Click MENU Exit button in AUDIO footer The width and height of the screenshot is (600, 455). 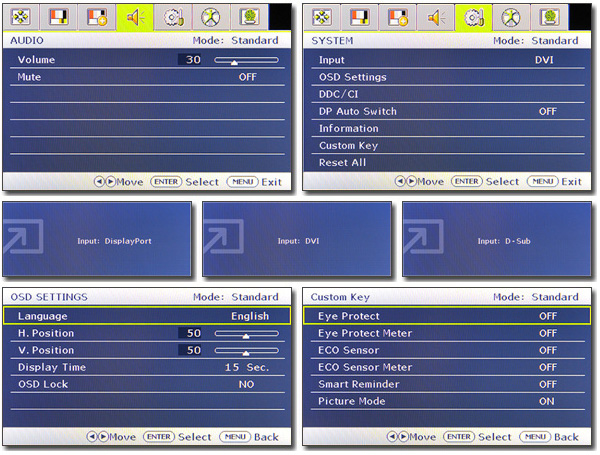(254, 182)
